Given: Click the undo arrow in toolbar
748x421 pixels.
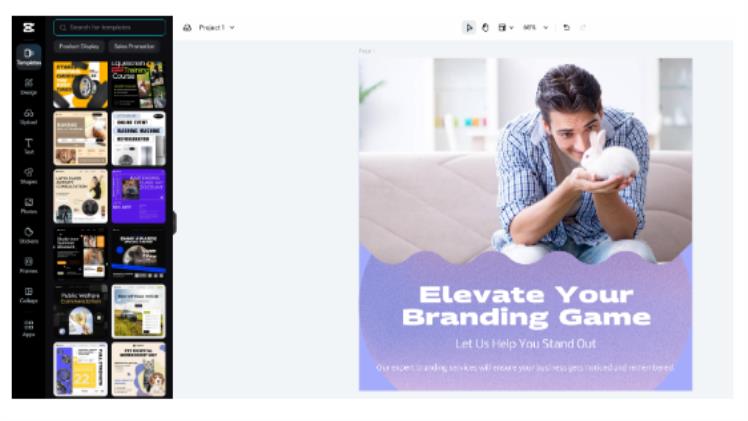Looking at the screenshot, I should pos(566,28).
